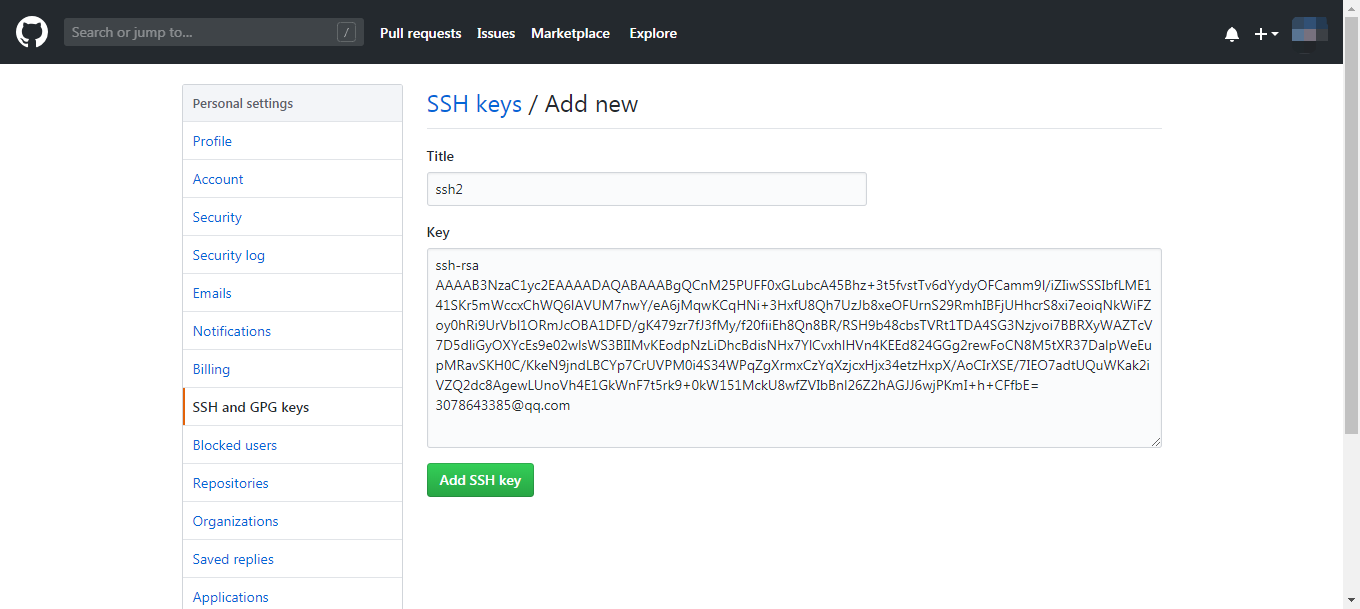Open the notifications bell icon
Image resolution: width=1360 pixels, height=609 pixels.
pos(1232,34)
